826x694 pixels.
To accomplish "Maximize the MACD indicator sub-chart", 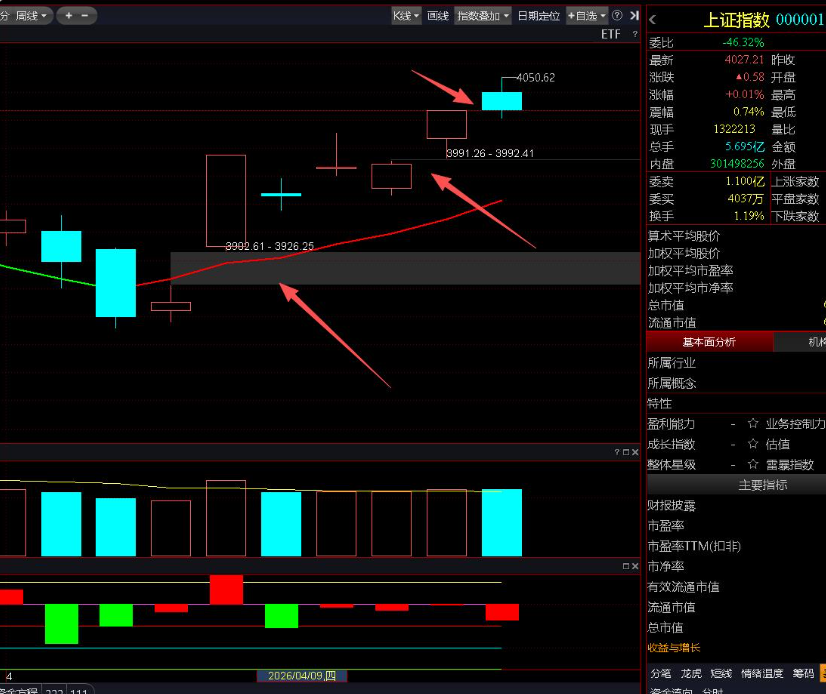I will click(625, 566).
